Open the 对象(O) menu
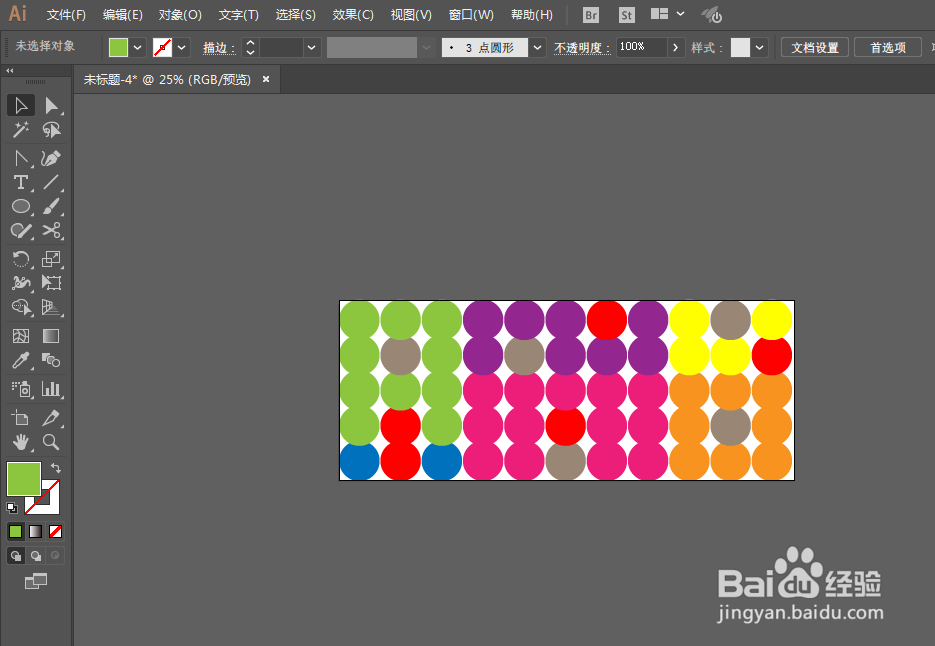The width and height of the screenshot is (935, 646). coord(180,15)
